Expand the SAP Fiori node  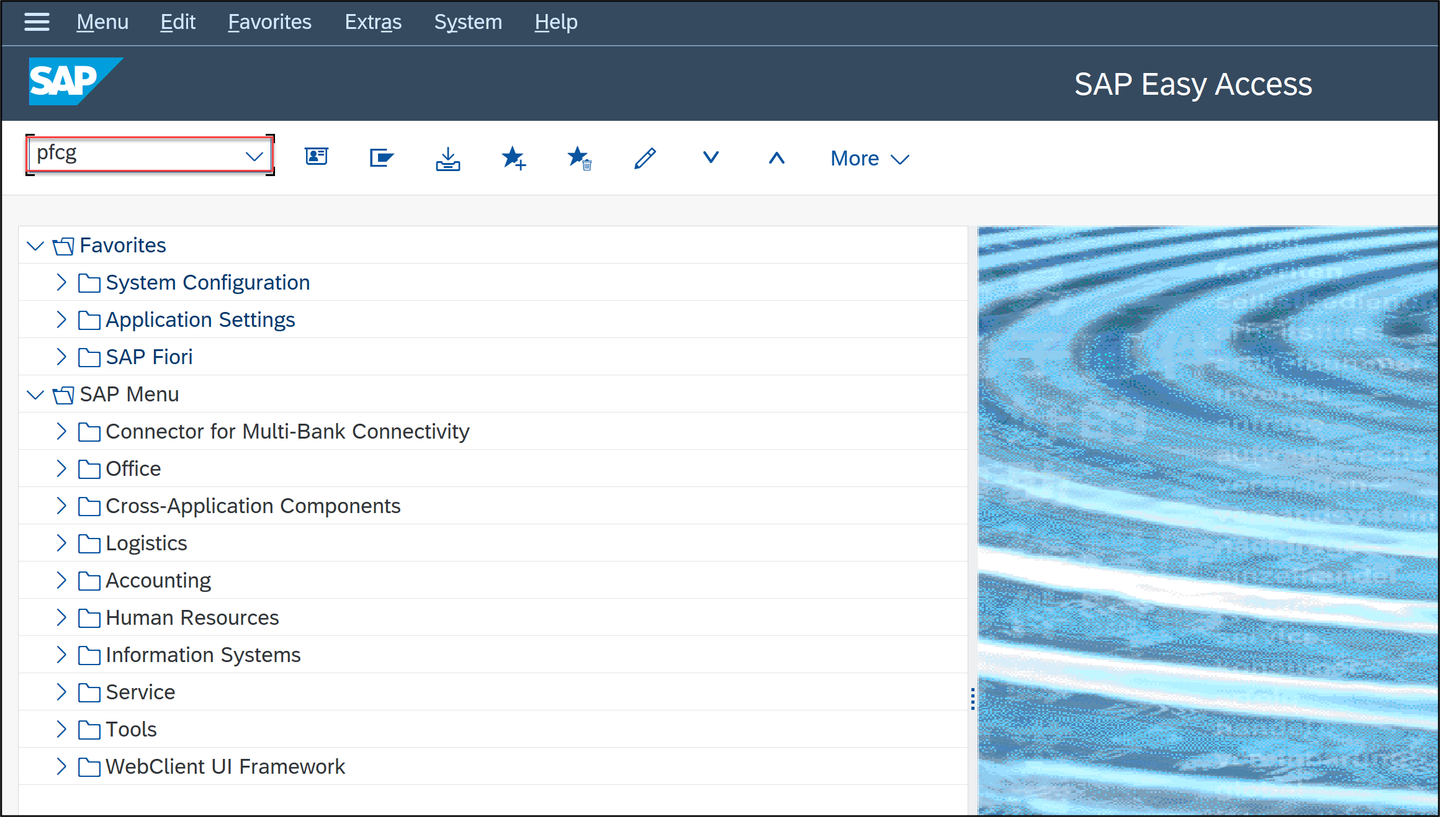pyautogui.click(x=61, y=357)
